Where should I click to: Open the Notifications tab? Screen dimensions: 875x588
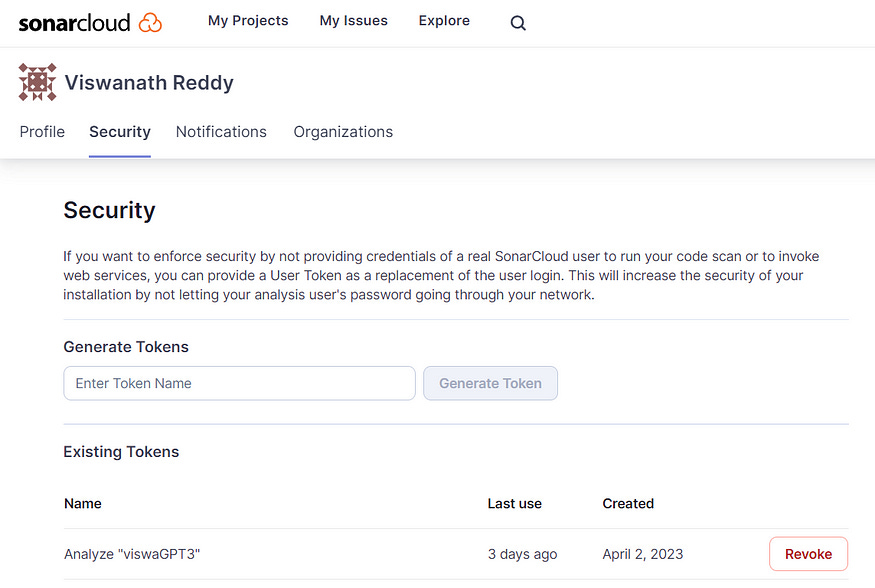(x=221, y=132)
